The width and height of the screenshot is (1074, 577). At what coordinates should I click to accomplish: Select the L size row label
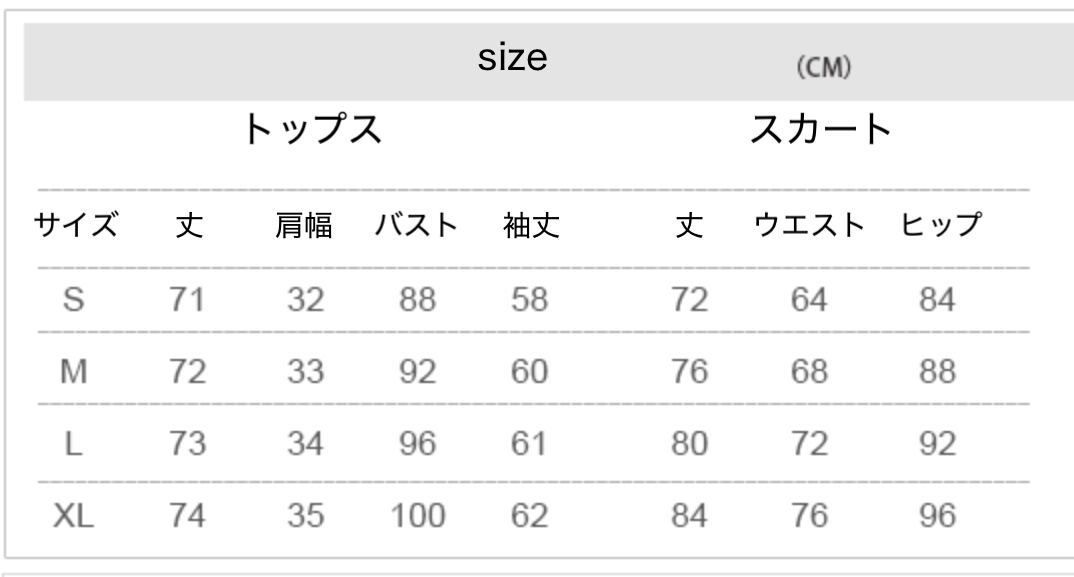pyautogui.click(x=72, y=443)
